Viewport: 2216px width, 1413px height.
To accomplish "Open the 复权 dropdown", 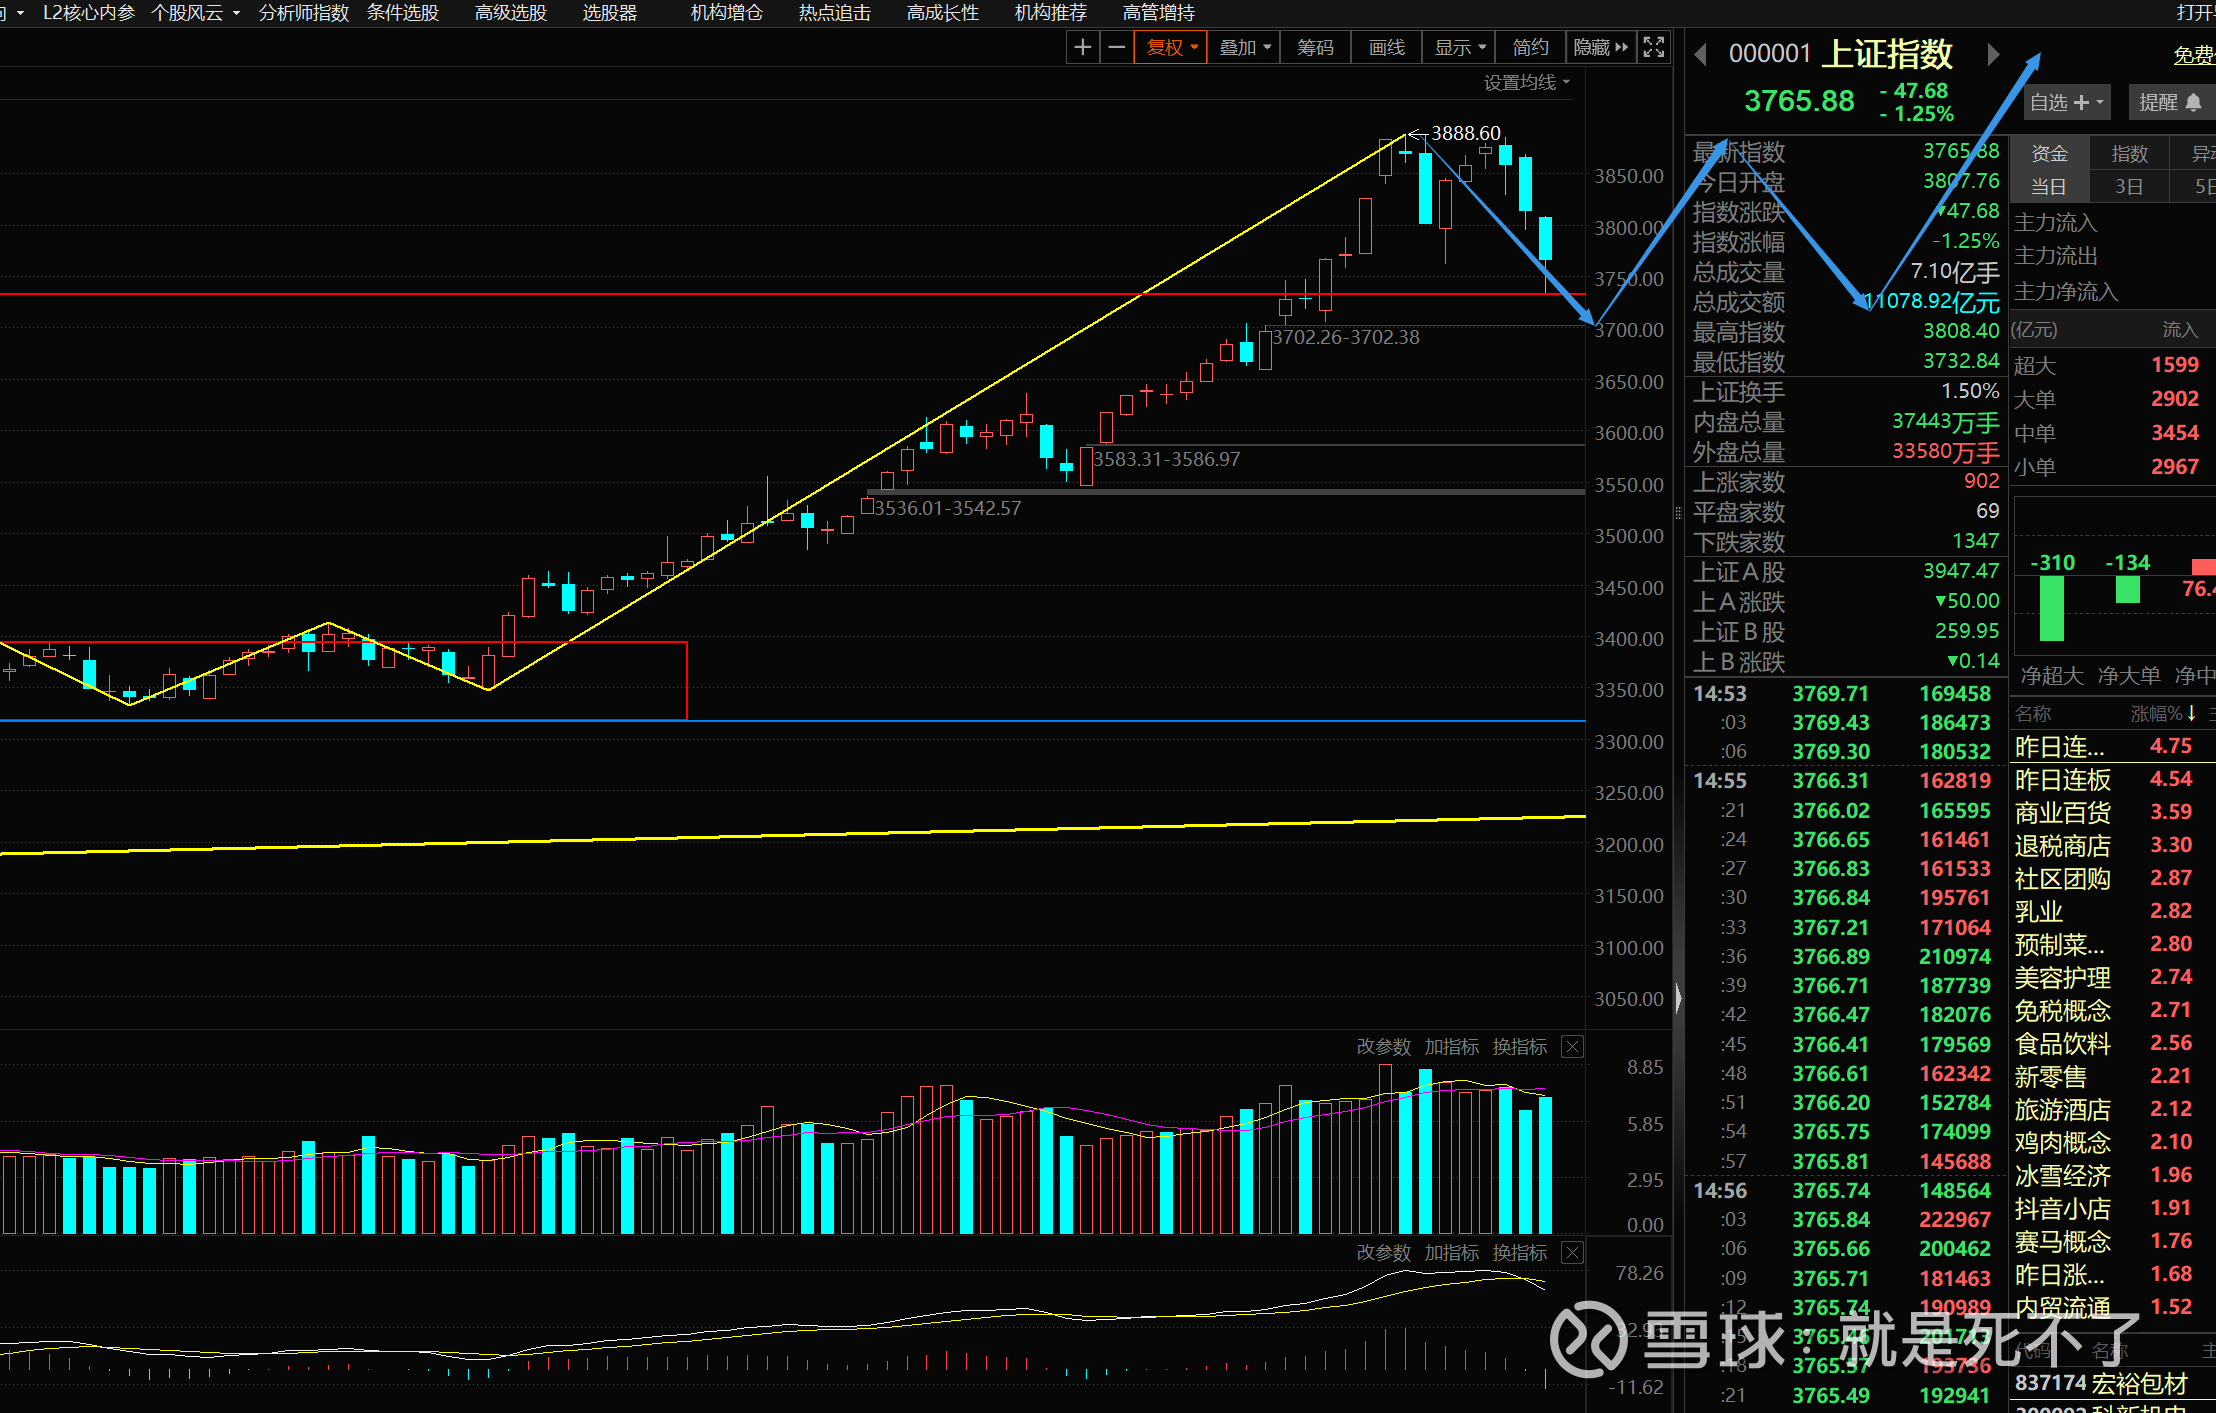I will point(1171,47).
